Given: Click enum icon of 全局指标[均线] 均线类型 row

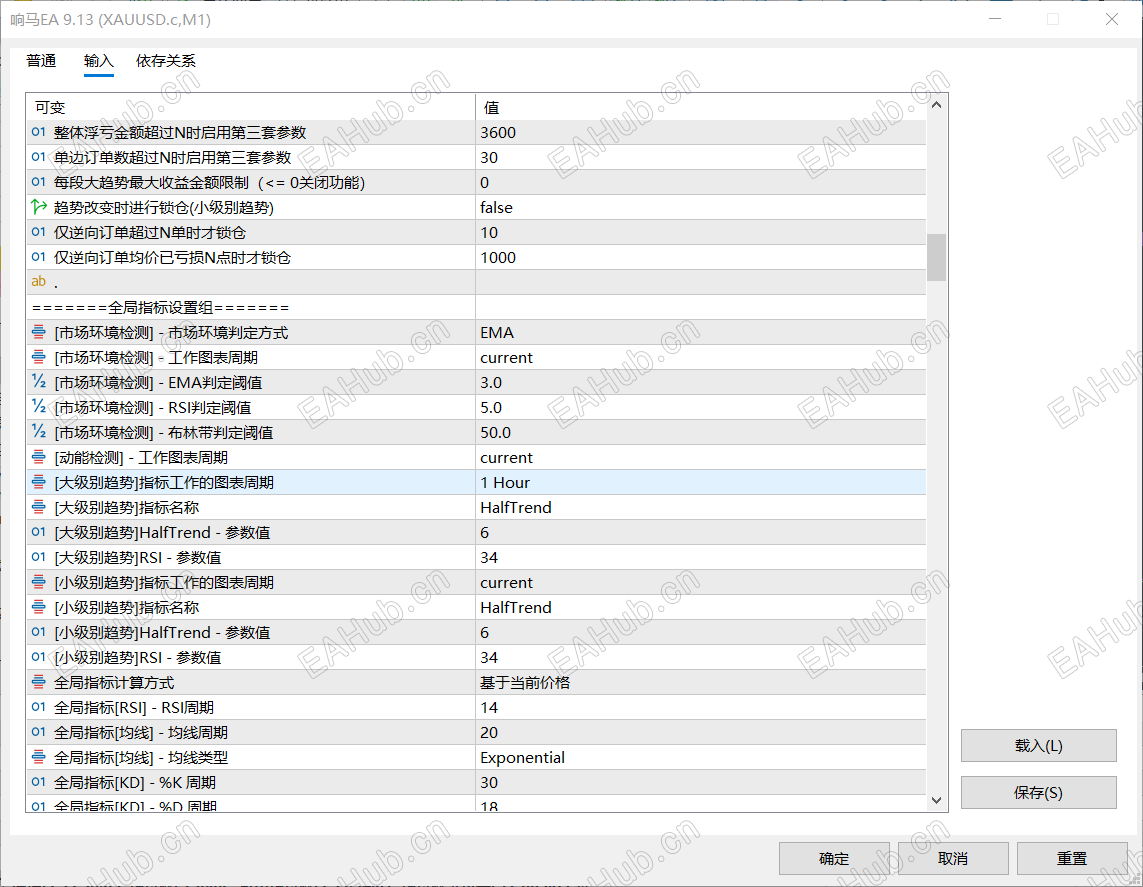Looking at the screenshot, I should pyautogui.click(x=39, y=757).
